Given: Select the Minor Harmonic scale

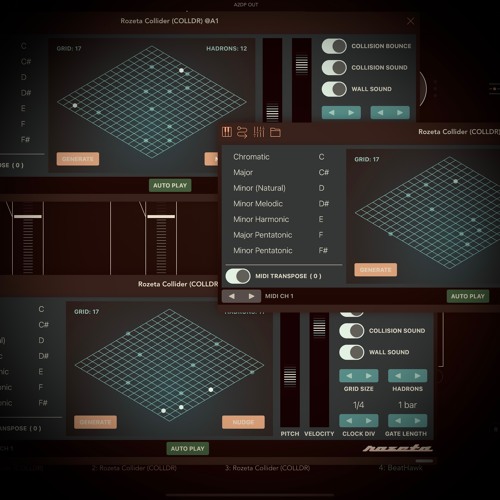Looking at the screenshot, I should tap(261, 219).
